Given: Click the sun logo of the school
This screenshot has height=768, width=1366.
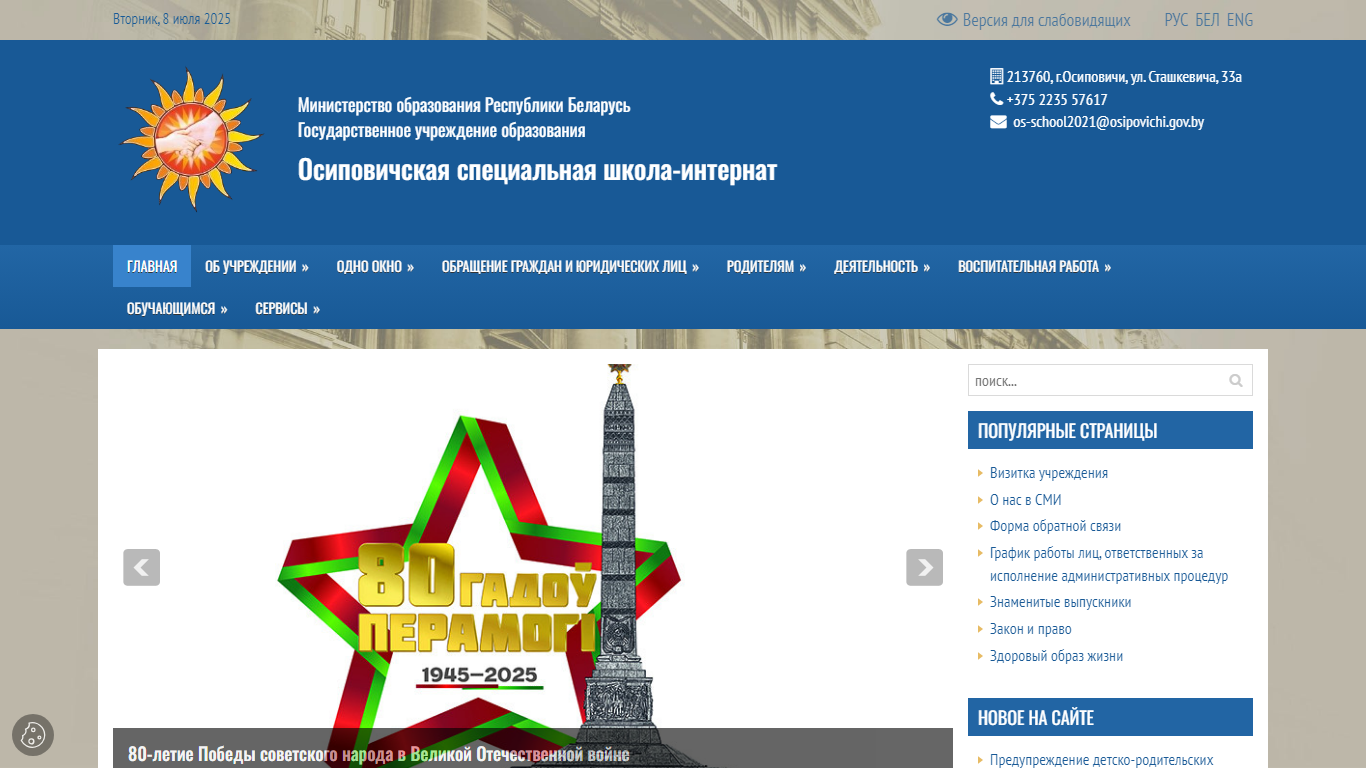Looking at the screenshot, I should (190, 139).
